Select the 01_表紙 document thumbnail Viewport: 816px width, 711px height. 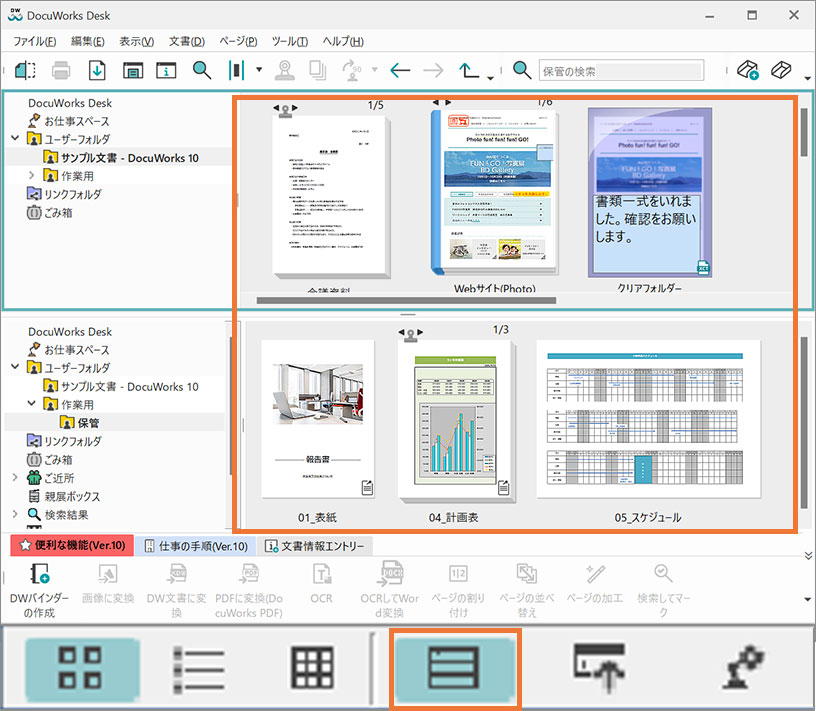pos(317,419)
